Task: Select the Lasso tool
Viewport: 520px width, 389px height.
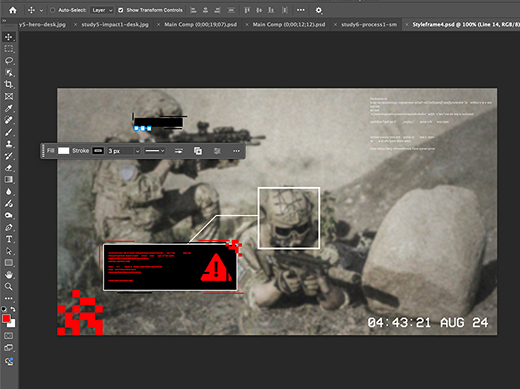Action: coord(9,61)
